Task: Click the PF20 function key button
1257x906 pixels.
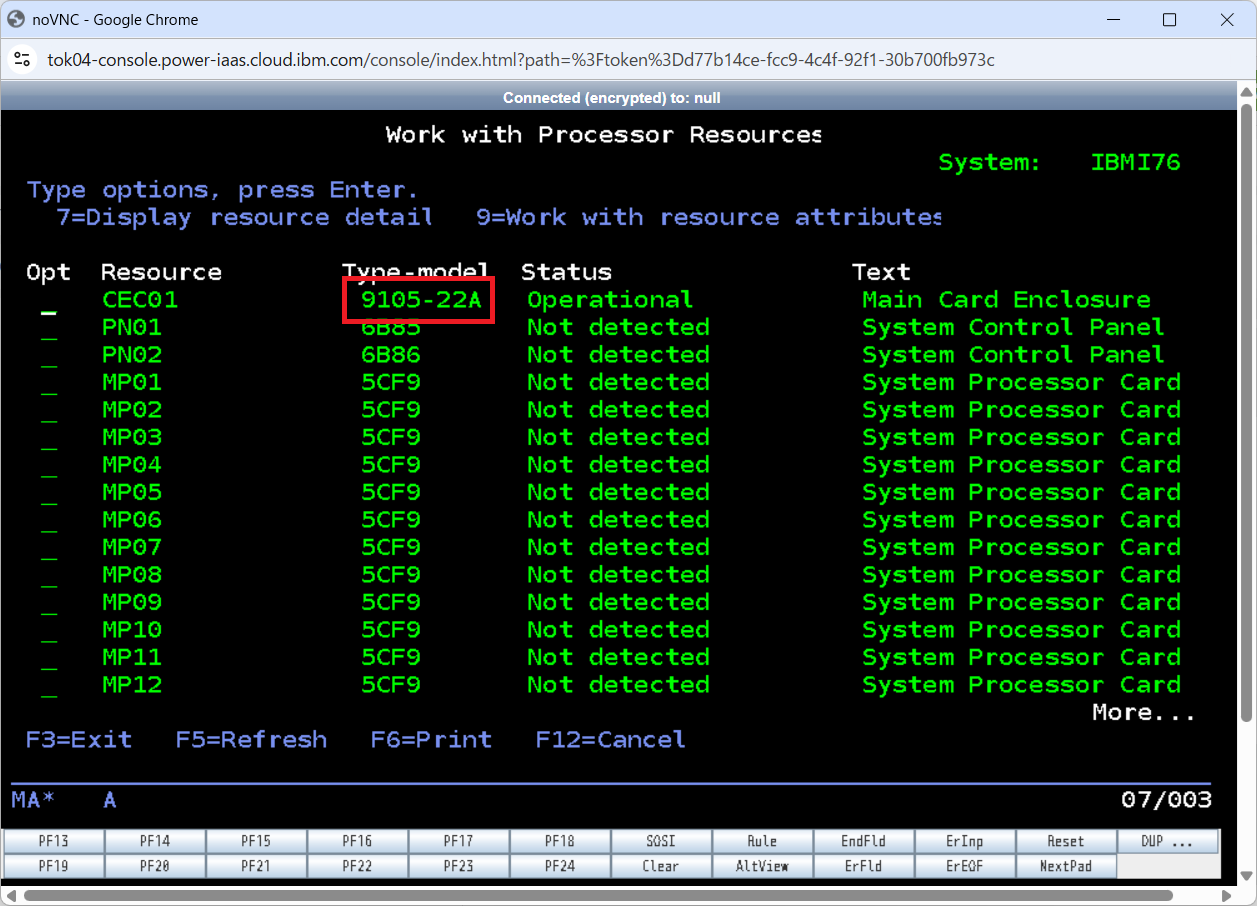Action: pos(155,866)
